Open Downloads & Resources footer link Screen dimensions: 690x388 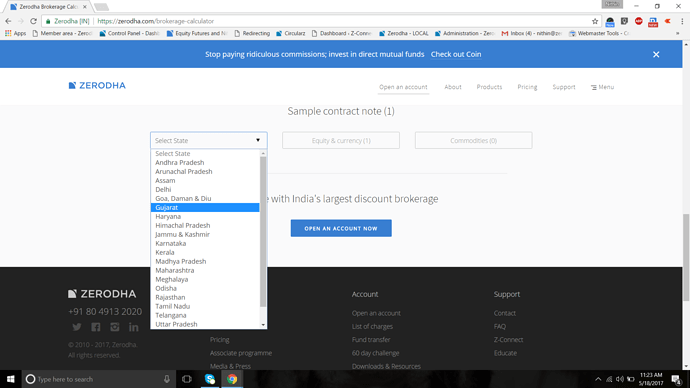pyautogui.click(x=386, y=366)
